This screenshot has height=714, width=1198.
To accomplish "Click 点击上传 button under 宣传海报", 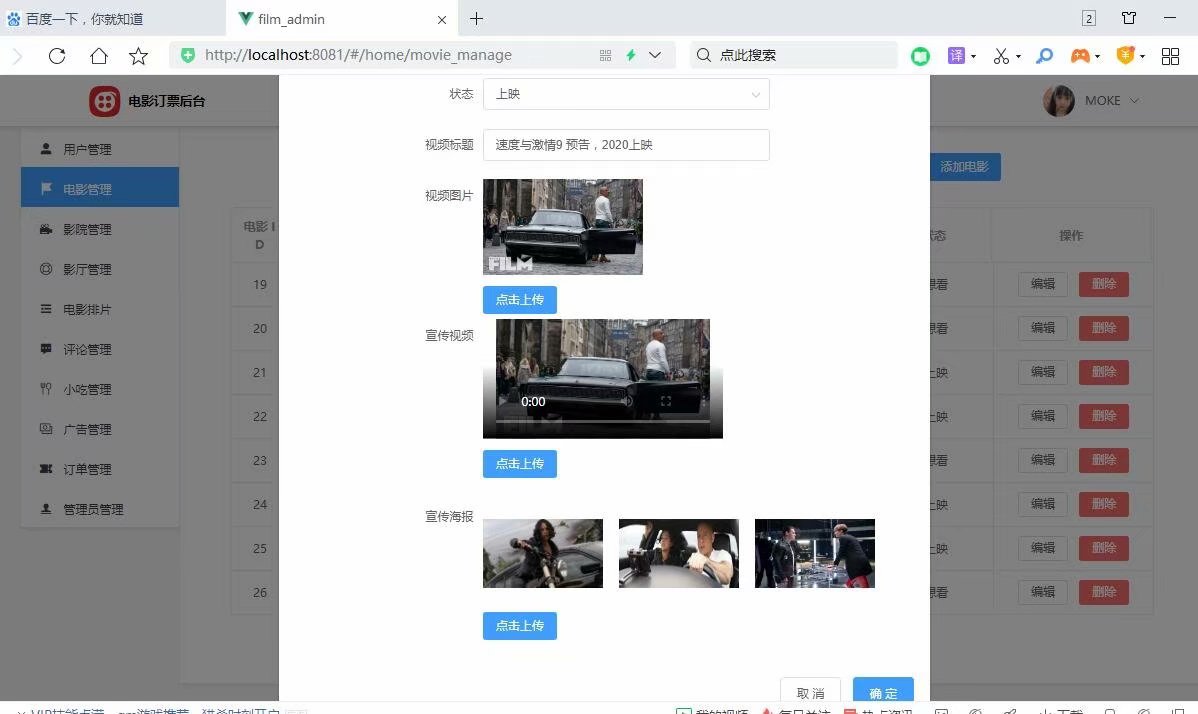I will pyautogui.click(x=520, y=625).
